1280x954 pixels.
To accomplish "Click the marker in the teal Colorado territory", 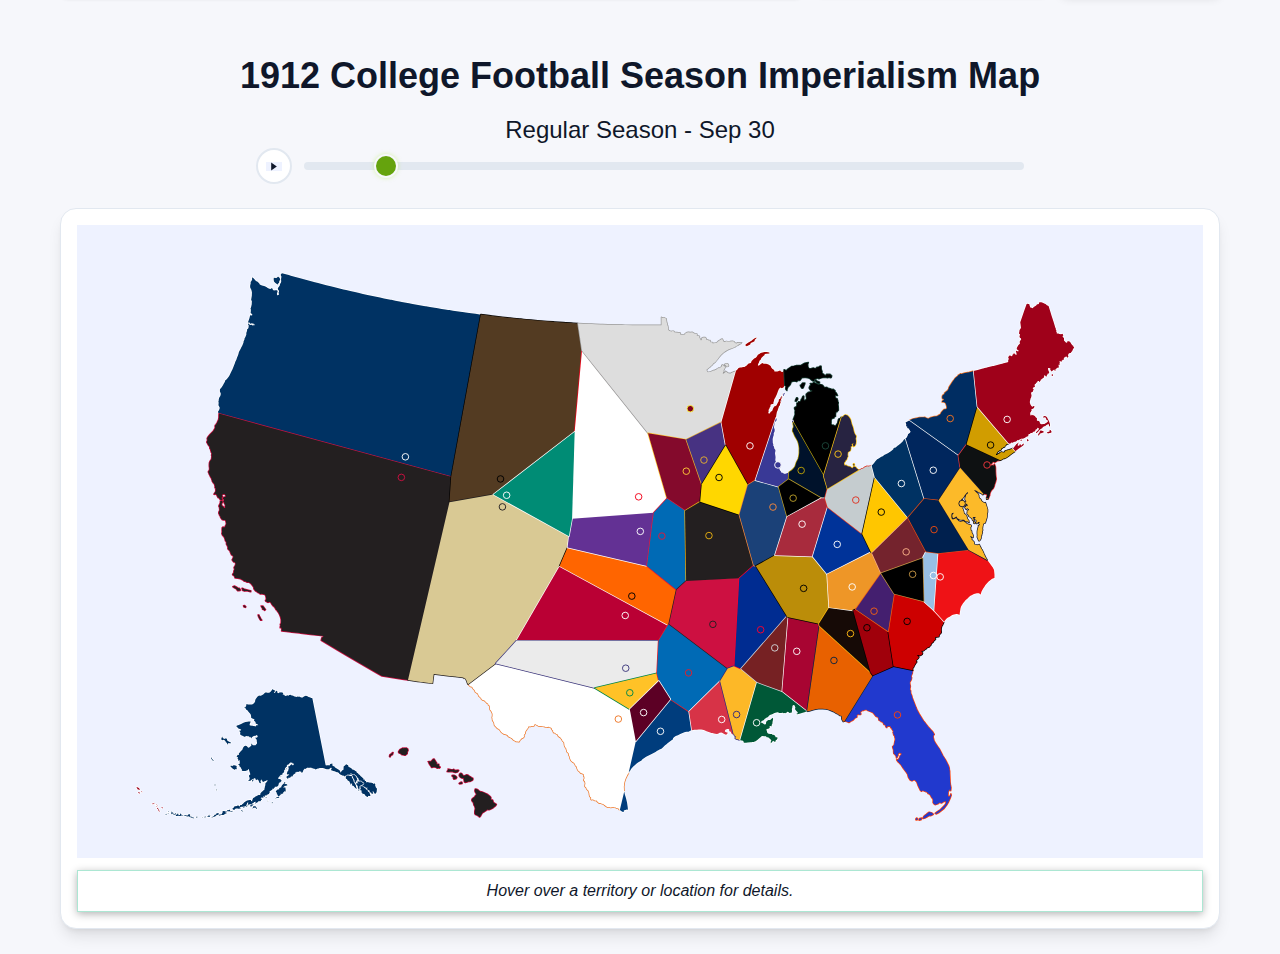I will pos(506,494).
